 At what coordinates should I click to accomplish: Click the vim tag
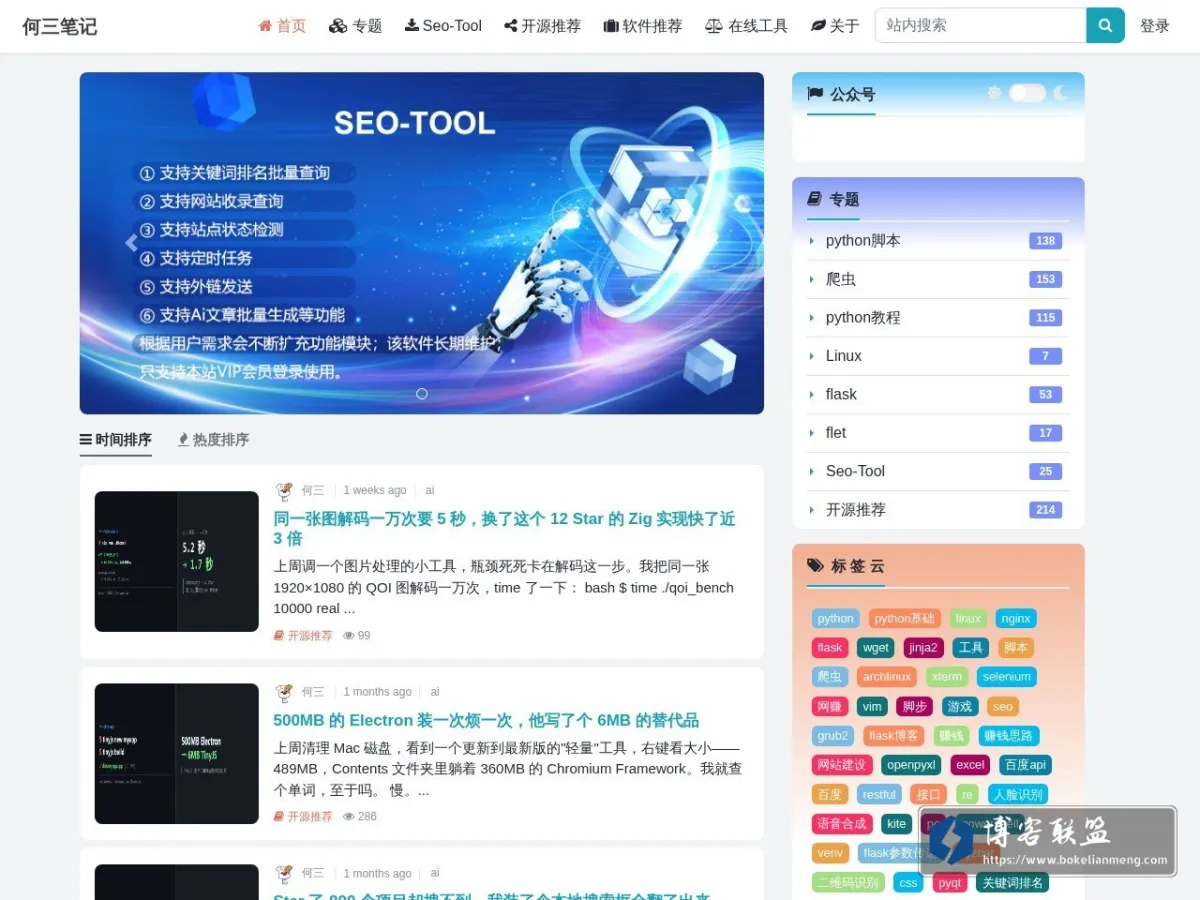[x=872, y=706]
